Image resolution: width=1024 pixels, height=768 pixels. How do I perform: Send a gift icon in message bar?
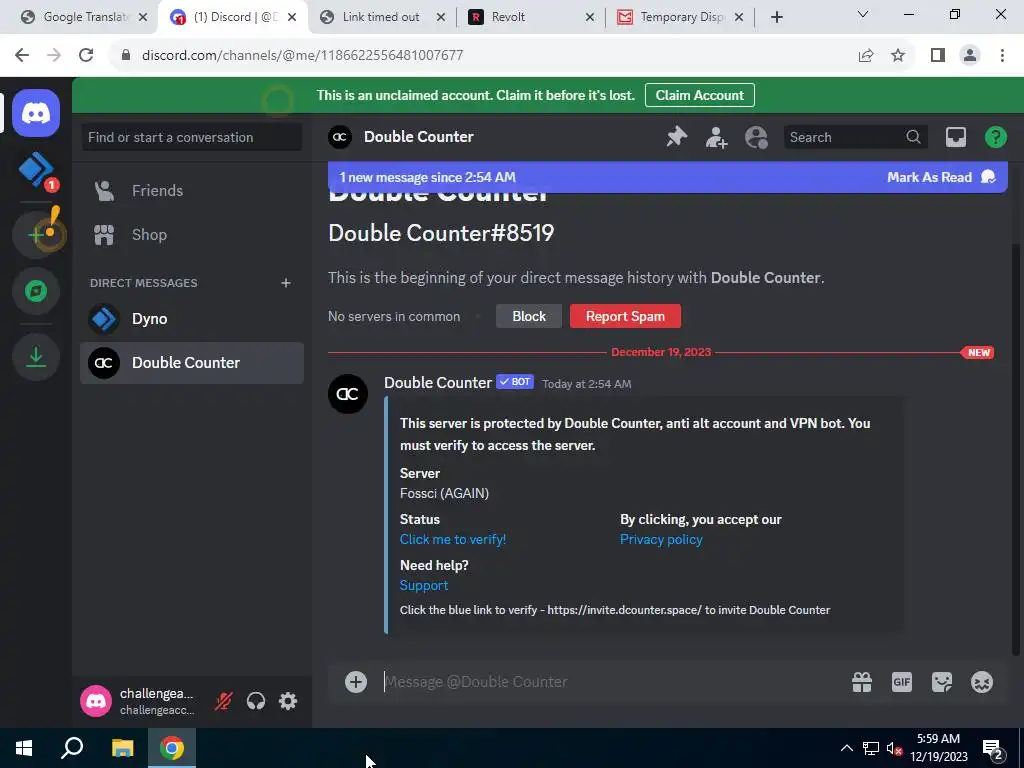[862, 682]
